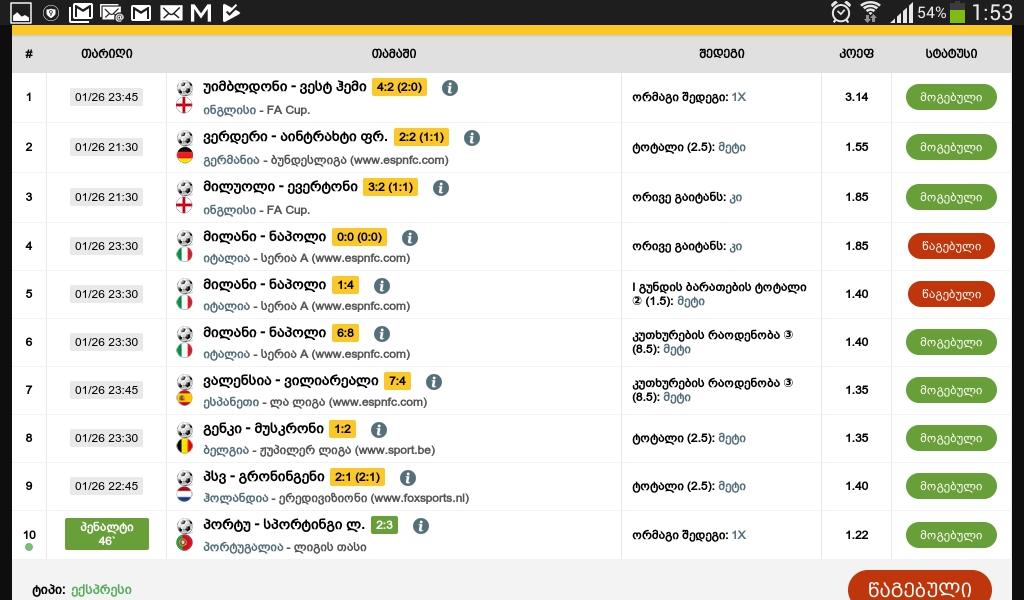The height and width of the screenshot is (600, 1024).
Task: Click ინგლისი - FA Cup. under უიმბლდონი
Action: click(256, 110)
